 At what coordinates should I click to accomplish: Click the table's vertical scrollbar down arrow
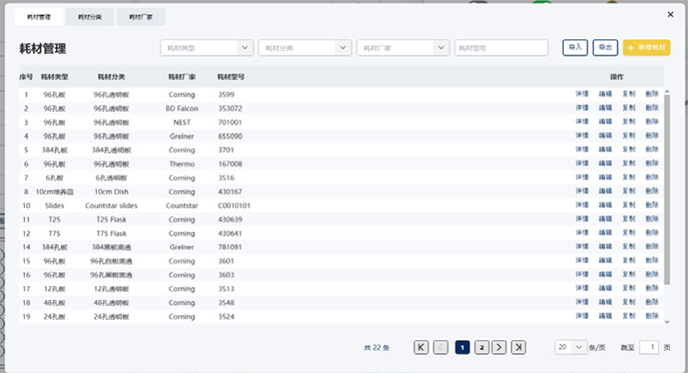(667, 322)
